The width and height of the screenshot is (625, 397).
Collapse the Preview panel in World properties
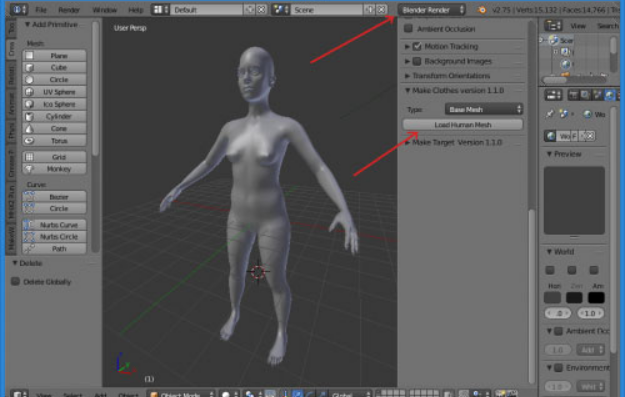point(549,154)
